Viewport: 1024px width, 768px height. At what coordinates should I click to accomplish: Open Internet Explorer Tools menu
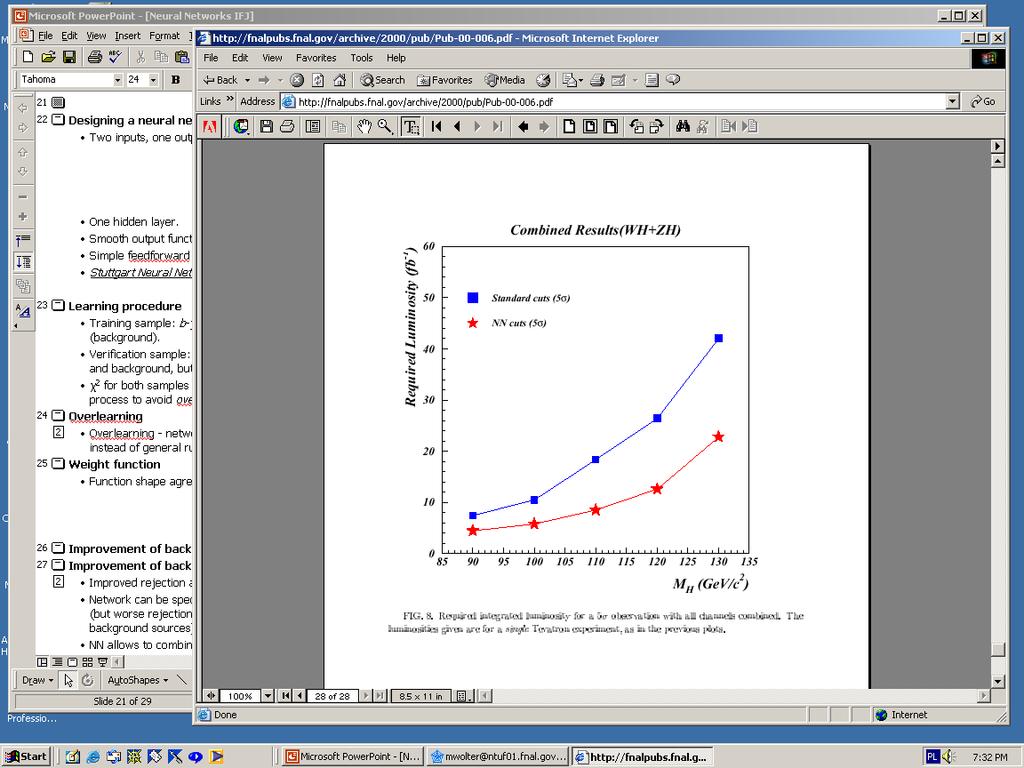tap(361, 58)
